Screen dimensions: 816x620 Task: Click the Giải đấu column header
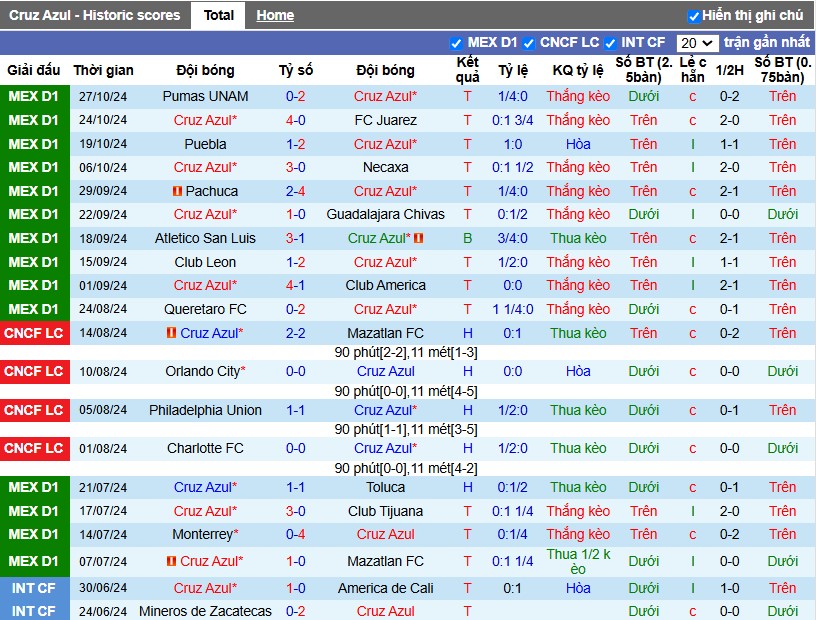[x=34, y=70]
